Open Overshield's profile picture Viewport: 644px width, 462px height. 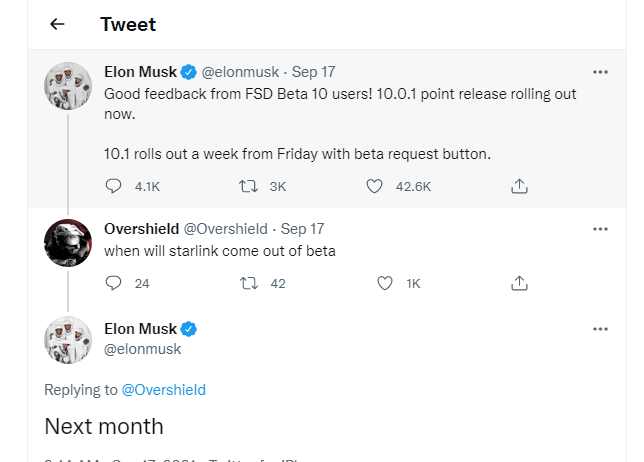(x=68, y=243)
